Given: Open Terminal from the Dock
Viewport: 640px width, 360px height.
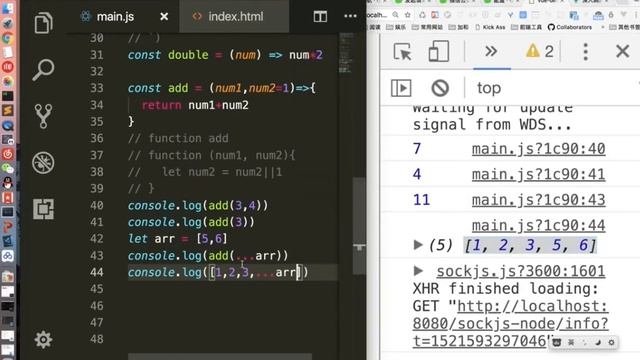Looking at the screenshot, I should point(7,96).
